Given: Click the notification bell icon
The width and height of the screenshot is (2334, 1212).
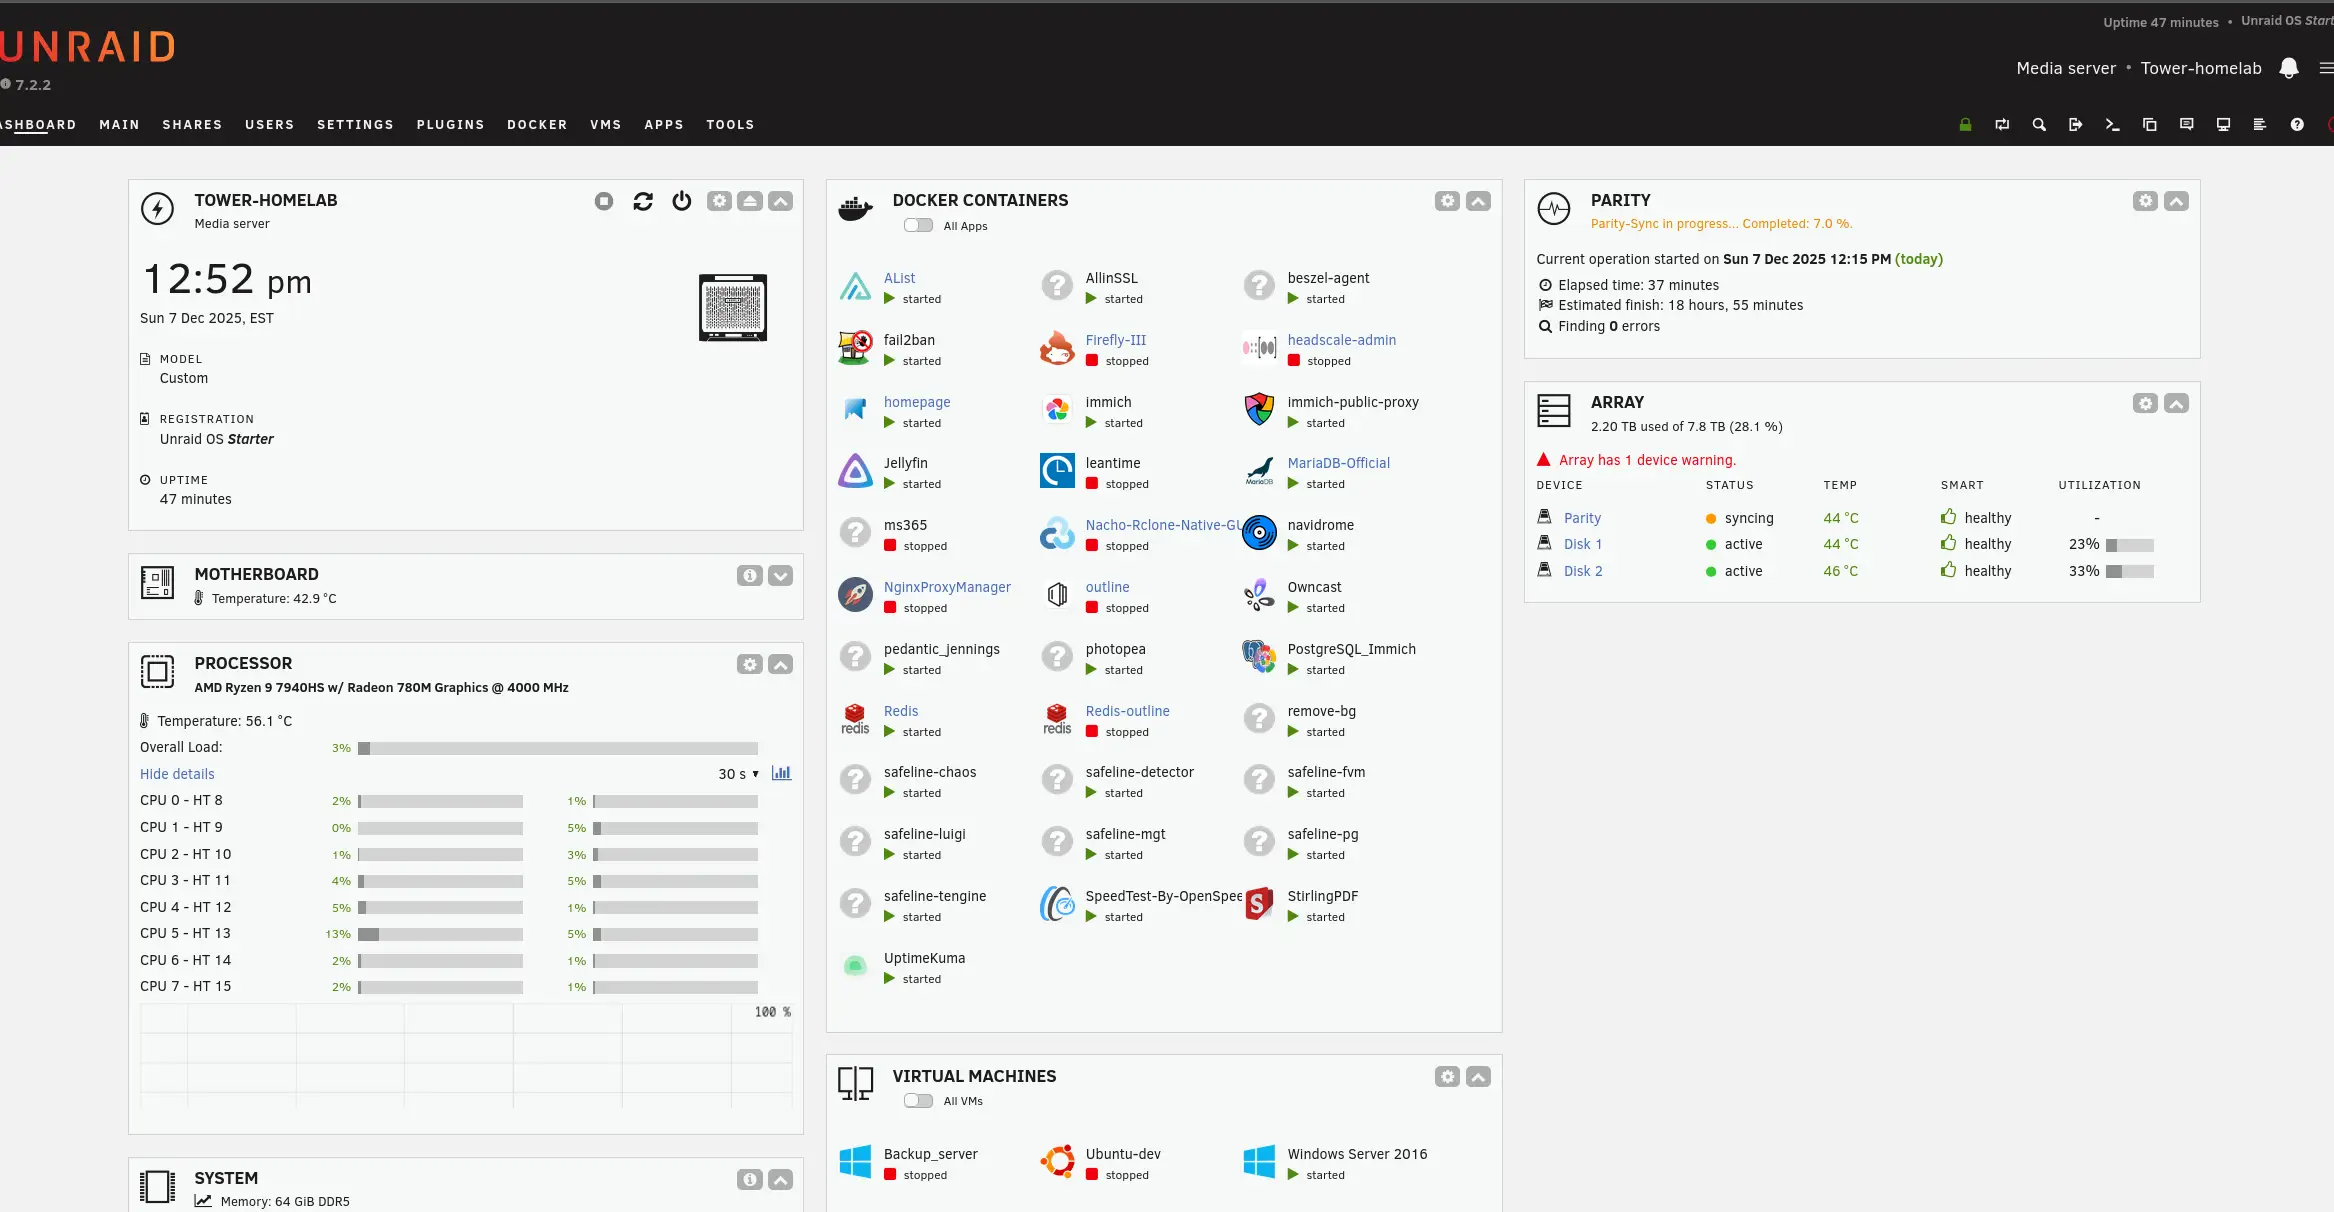Looking at the screenshot, I should 2288,68.
